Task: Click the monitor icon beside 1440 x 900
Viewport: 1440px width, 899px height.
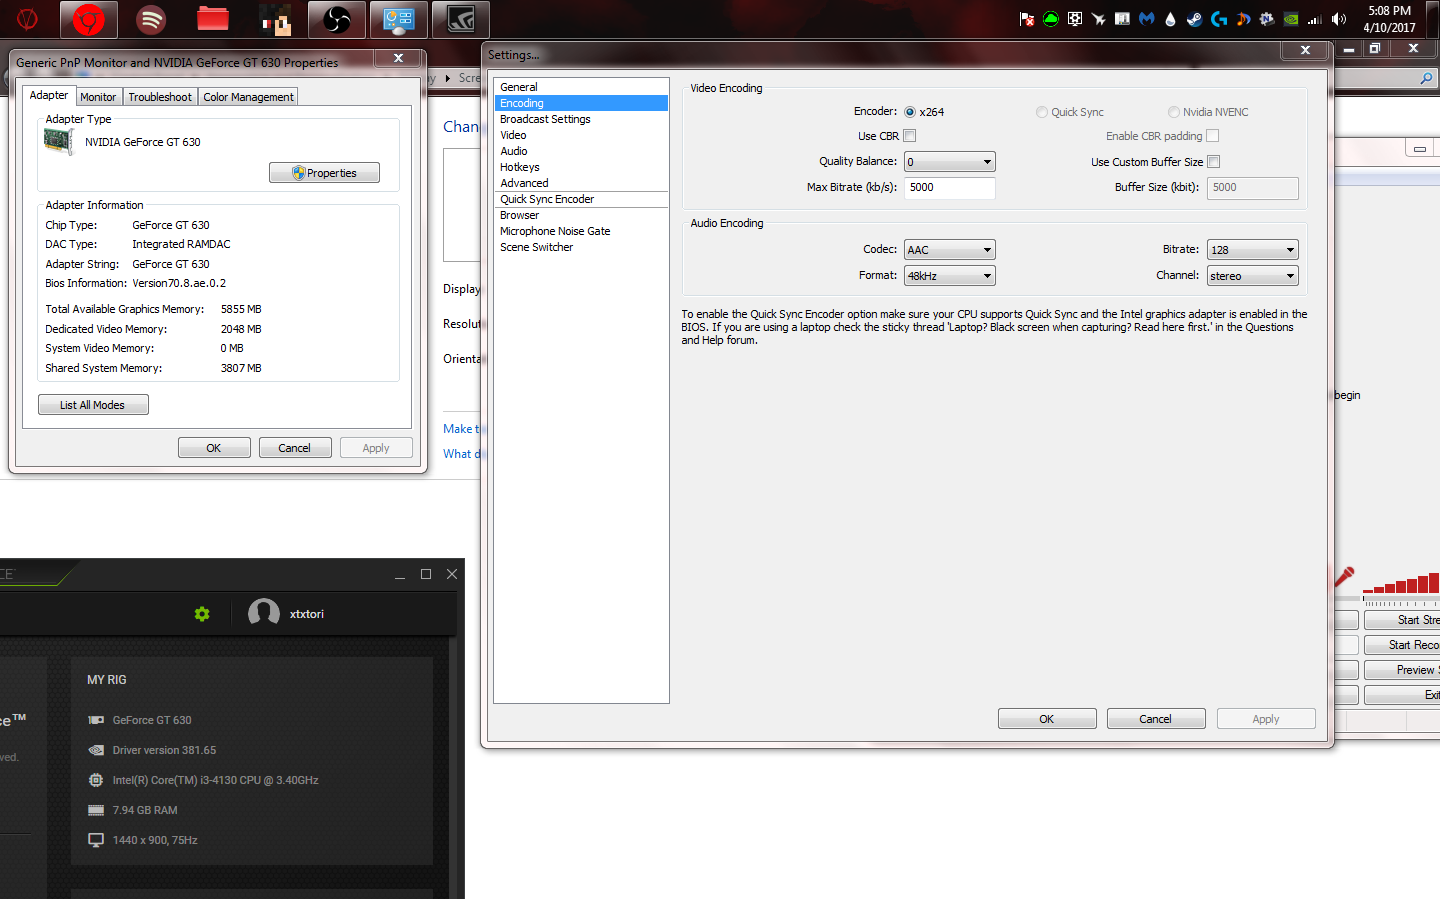Action: pos(96,840)
